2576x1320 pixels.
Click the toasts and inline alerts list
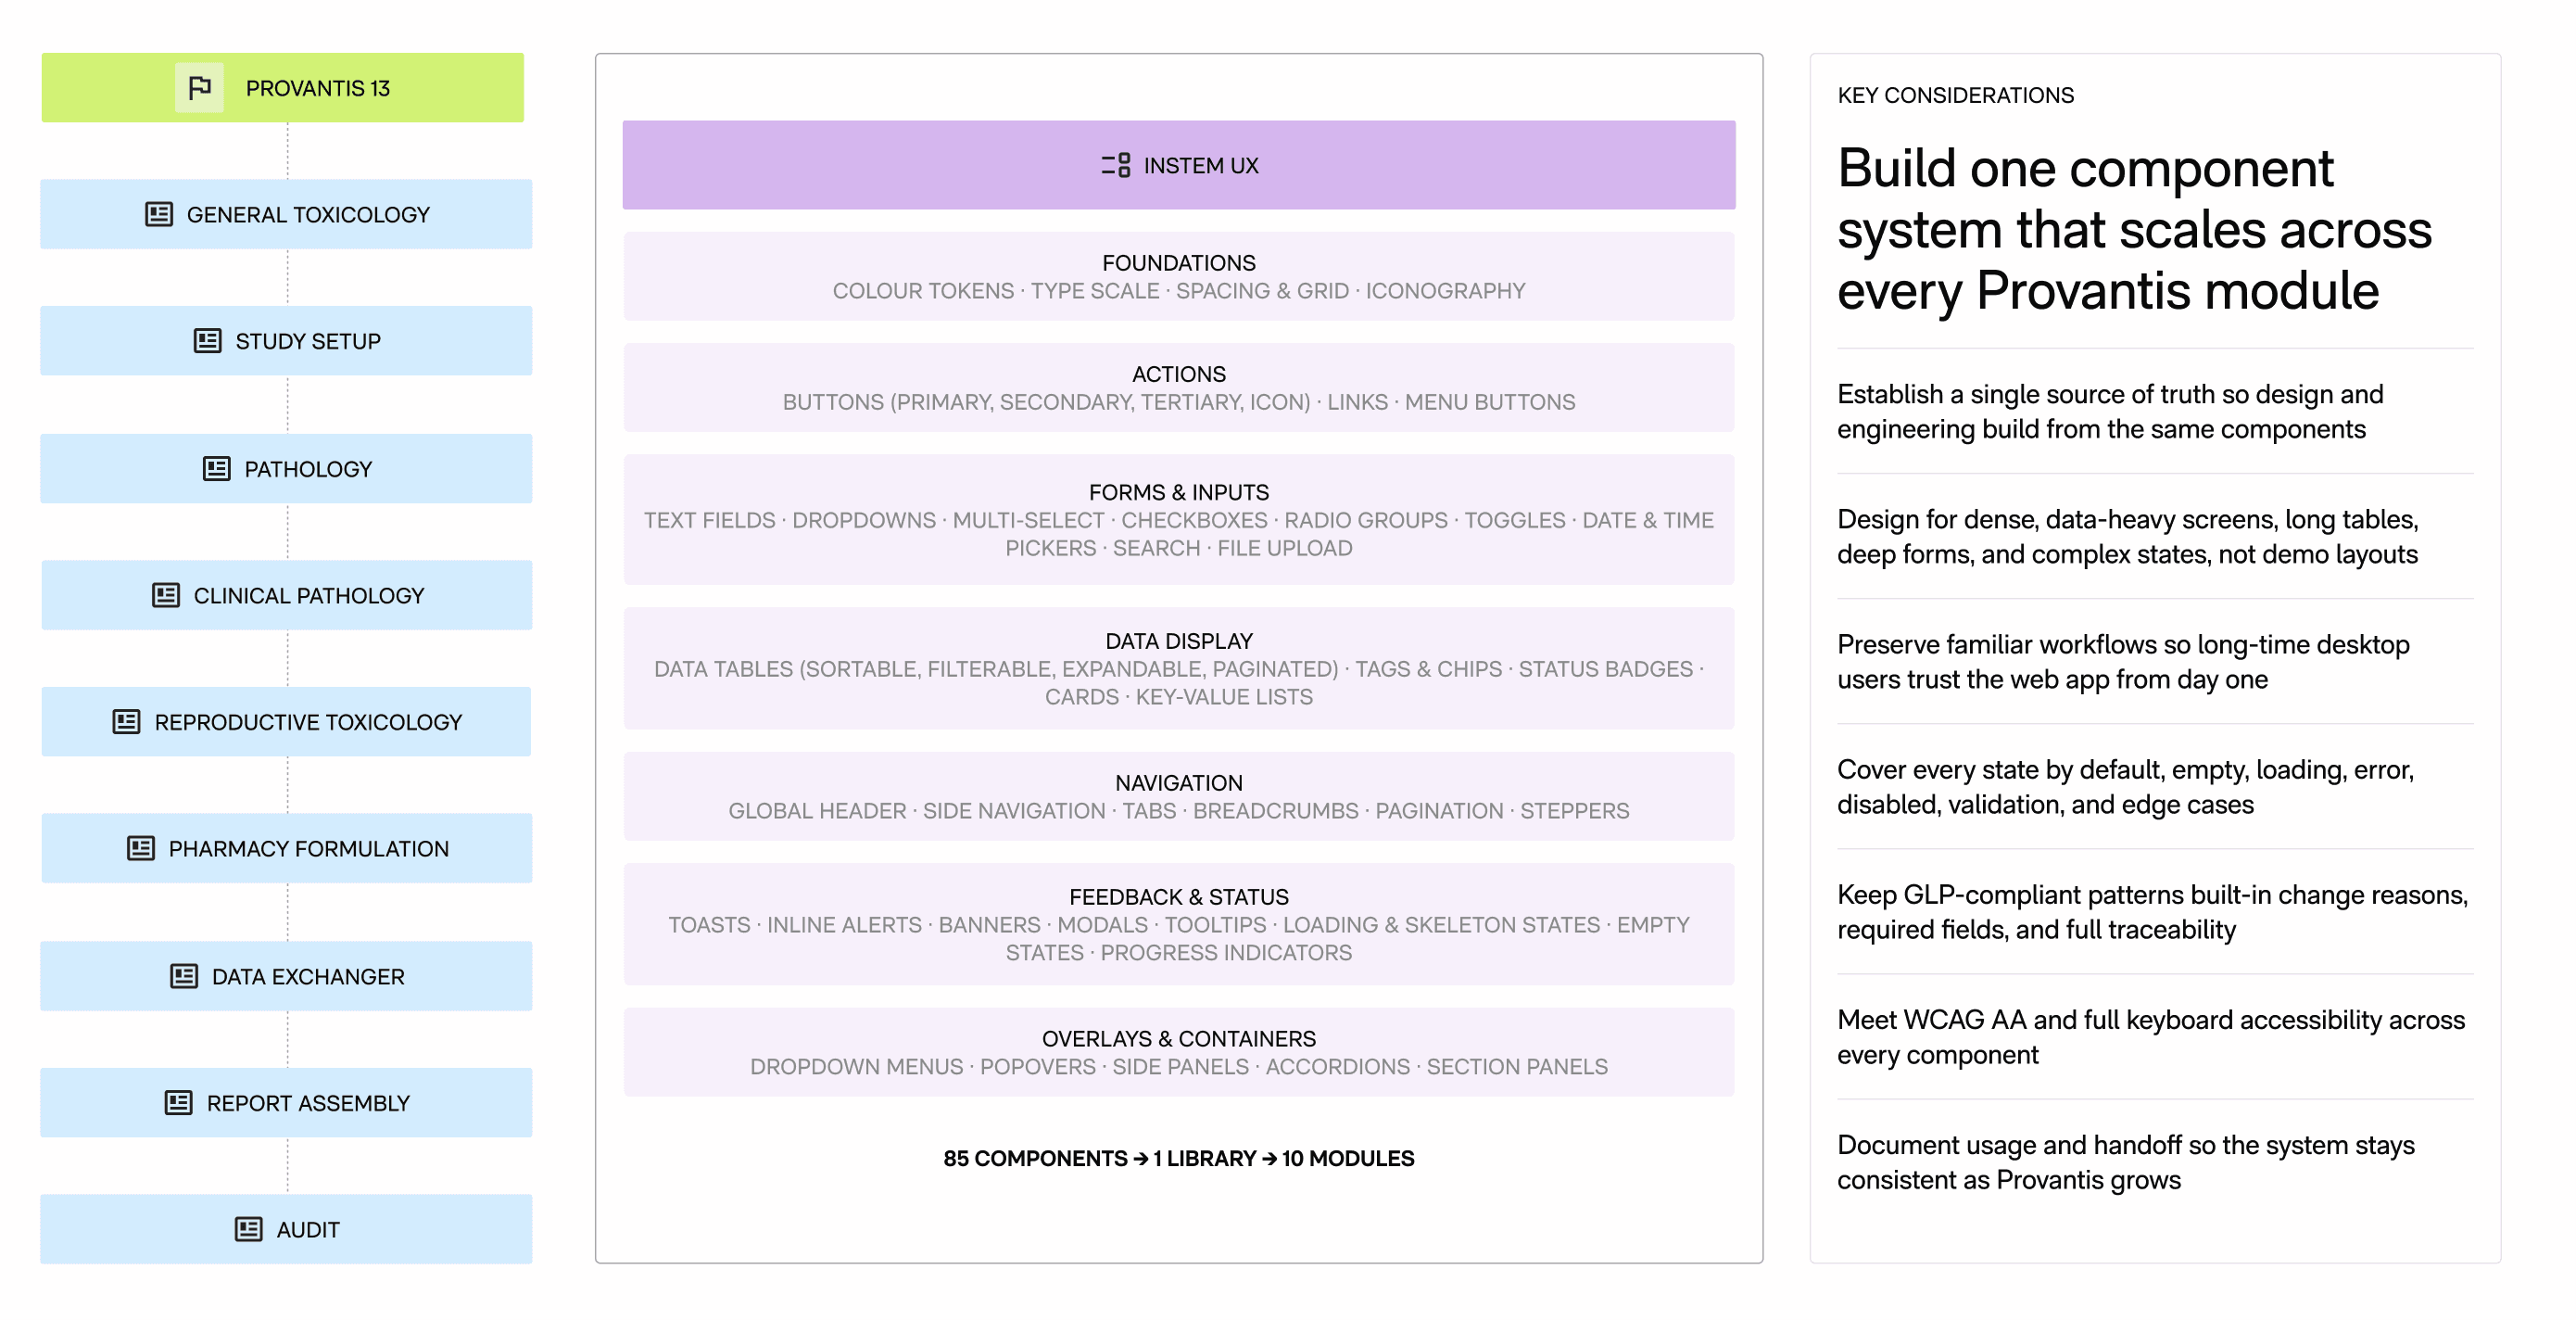[x=1179, y=939]
